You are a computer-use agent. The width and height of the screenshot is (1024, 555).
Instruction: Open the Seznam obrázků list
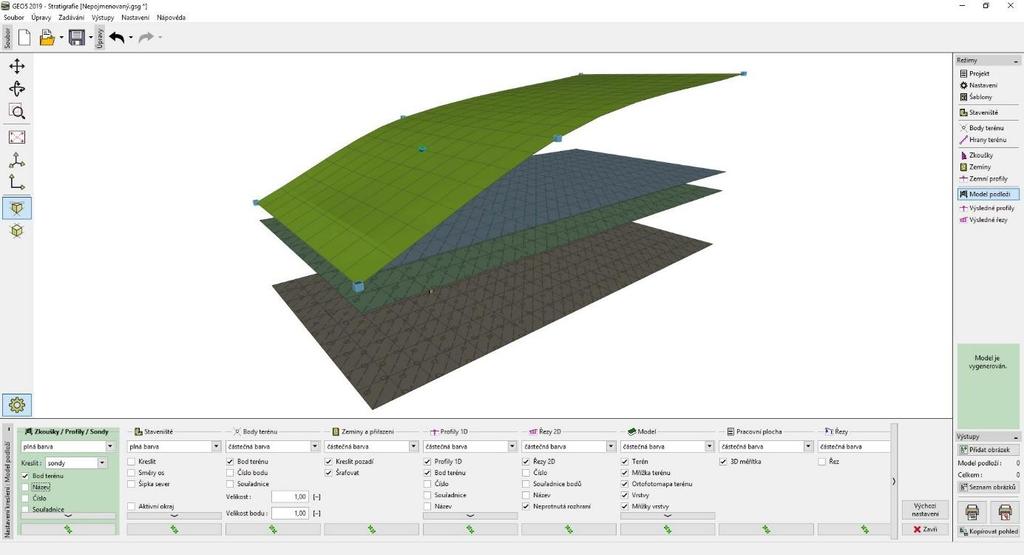tap(988, 487)
